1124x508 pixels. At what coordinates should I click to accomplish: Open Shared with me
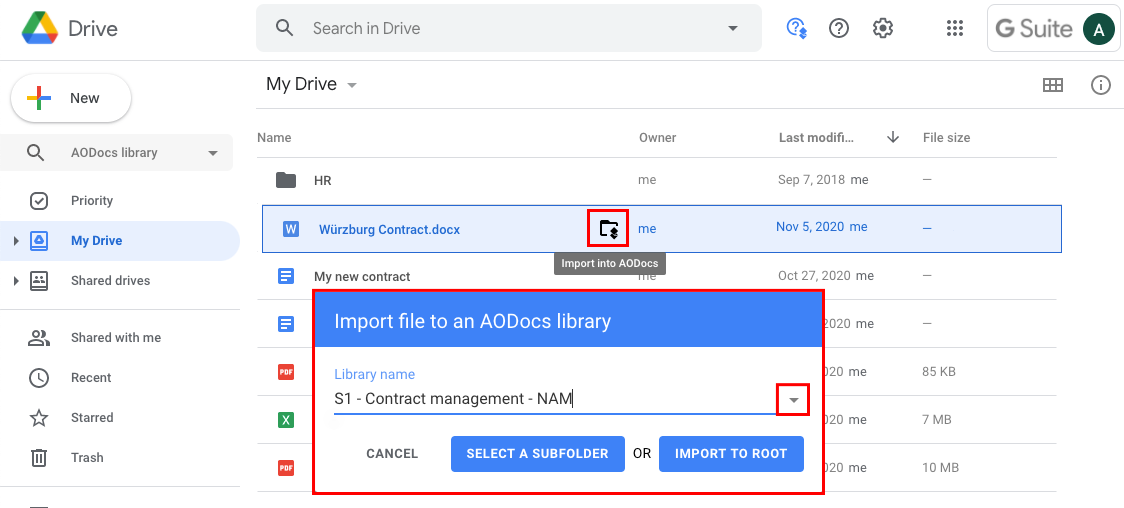click(x=115, y=337)
